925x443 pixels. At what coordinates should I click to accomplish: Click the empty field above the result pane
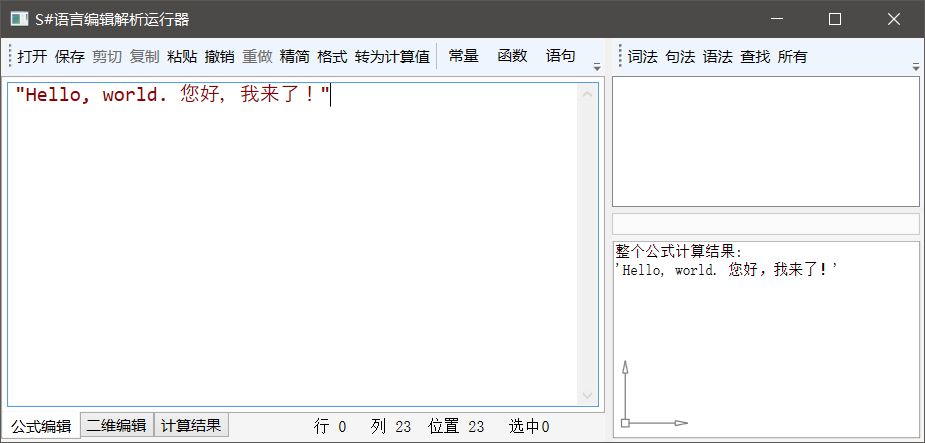click(x=766, y=224)
